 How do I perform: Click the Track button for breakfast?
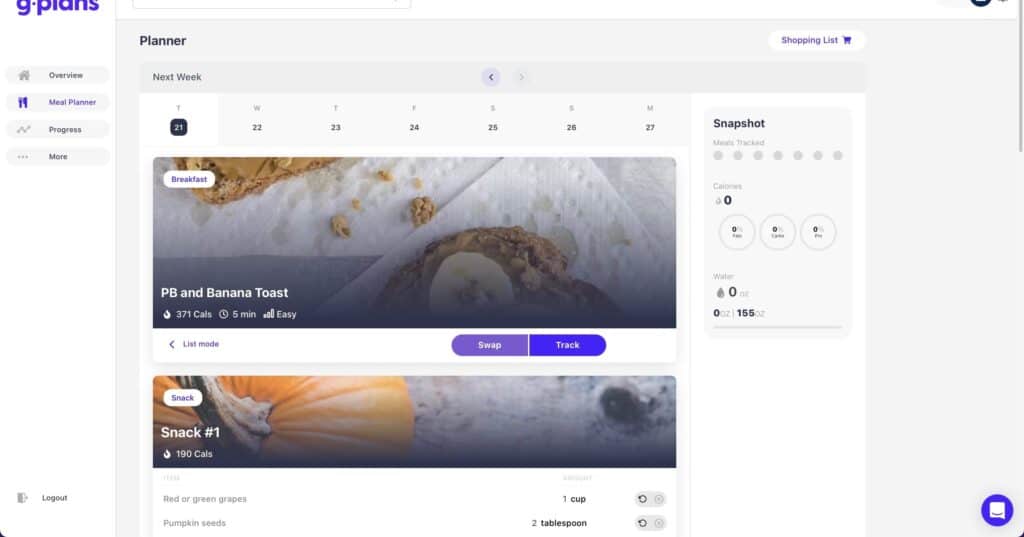(568, 345)
